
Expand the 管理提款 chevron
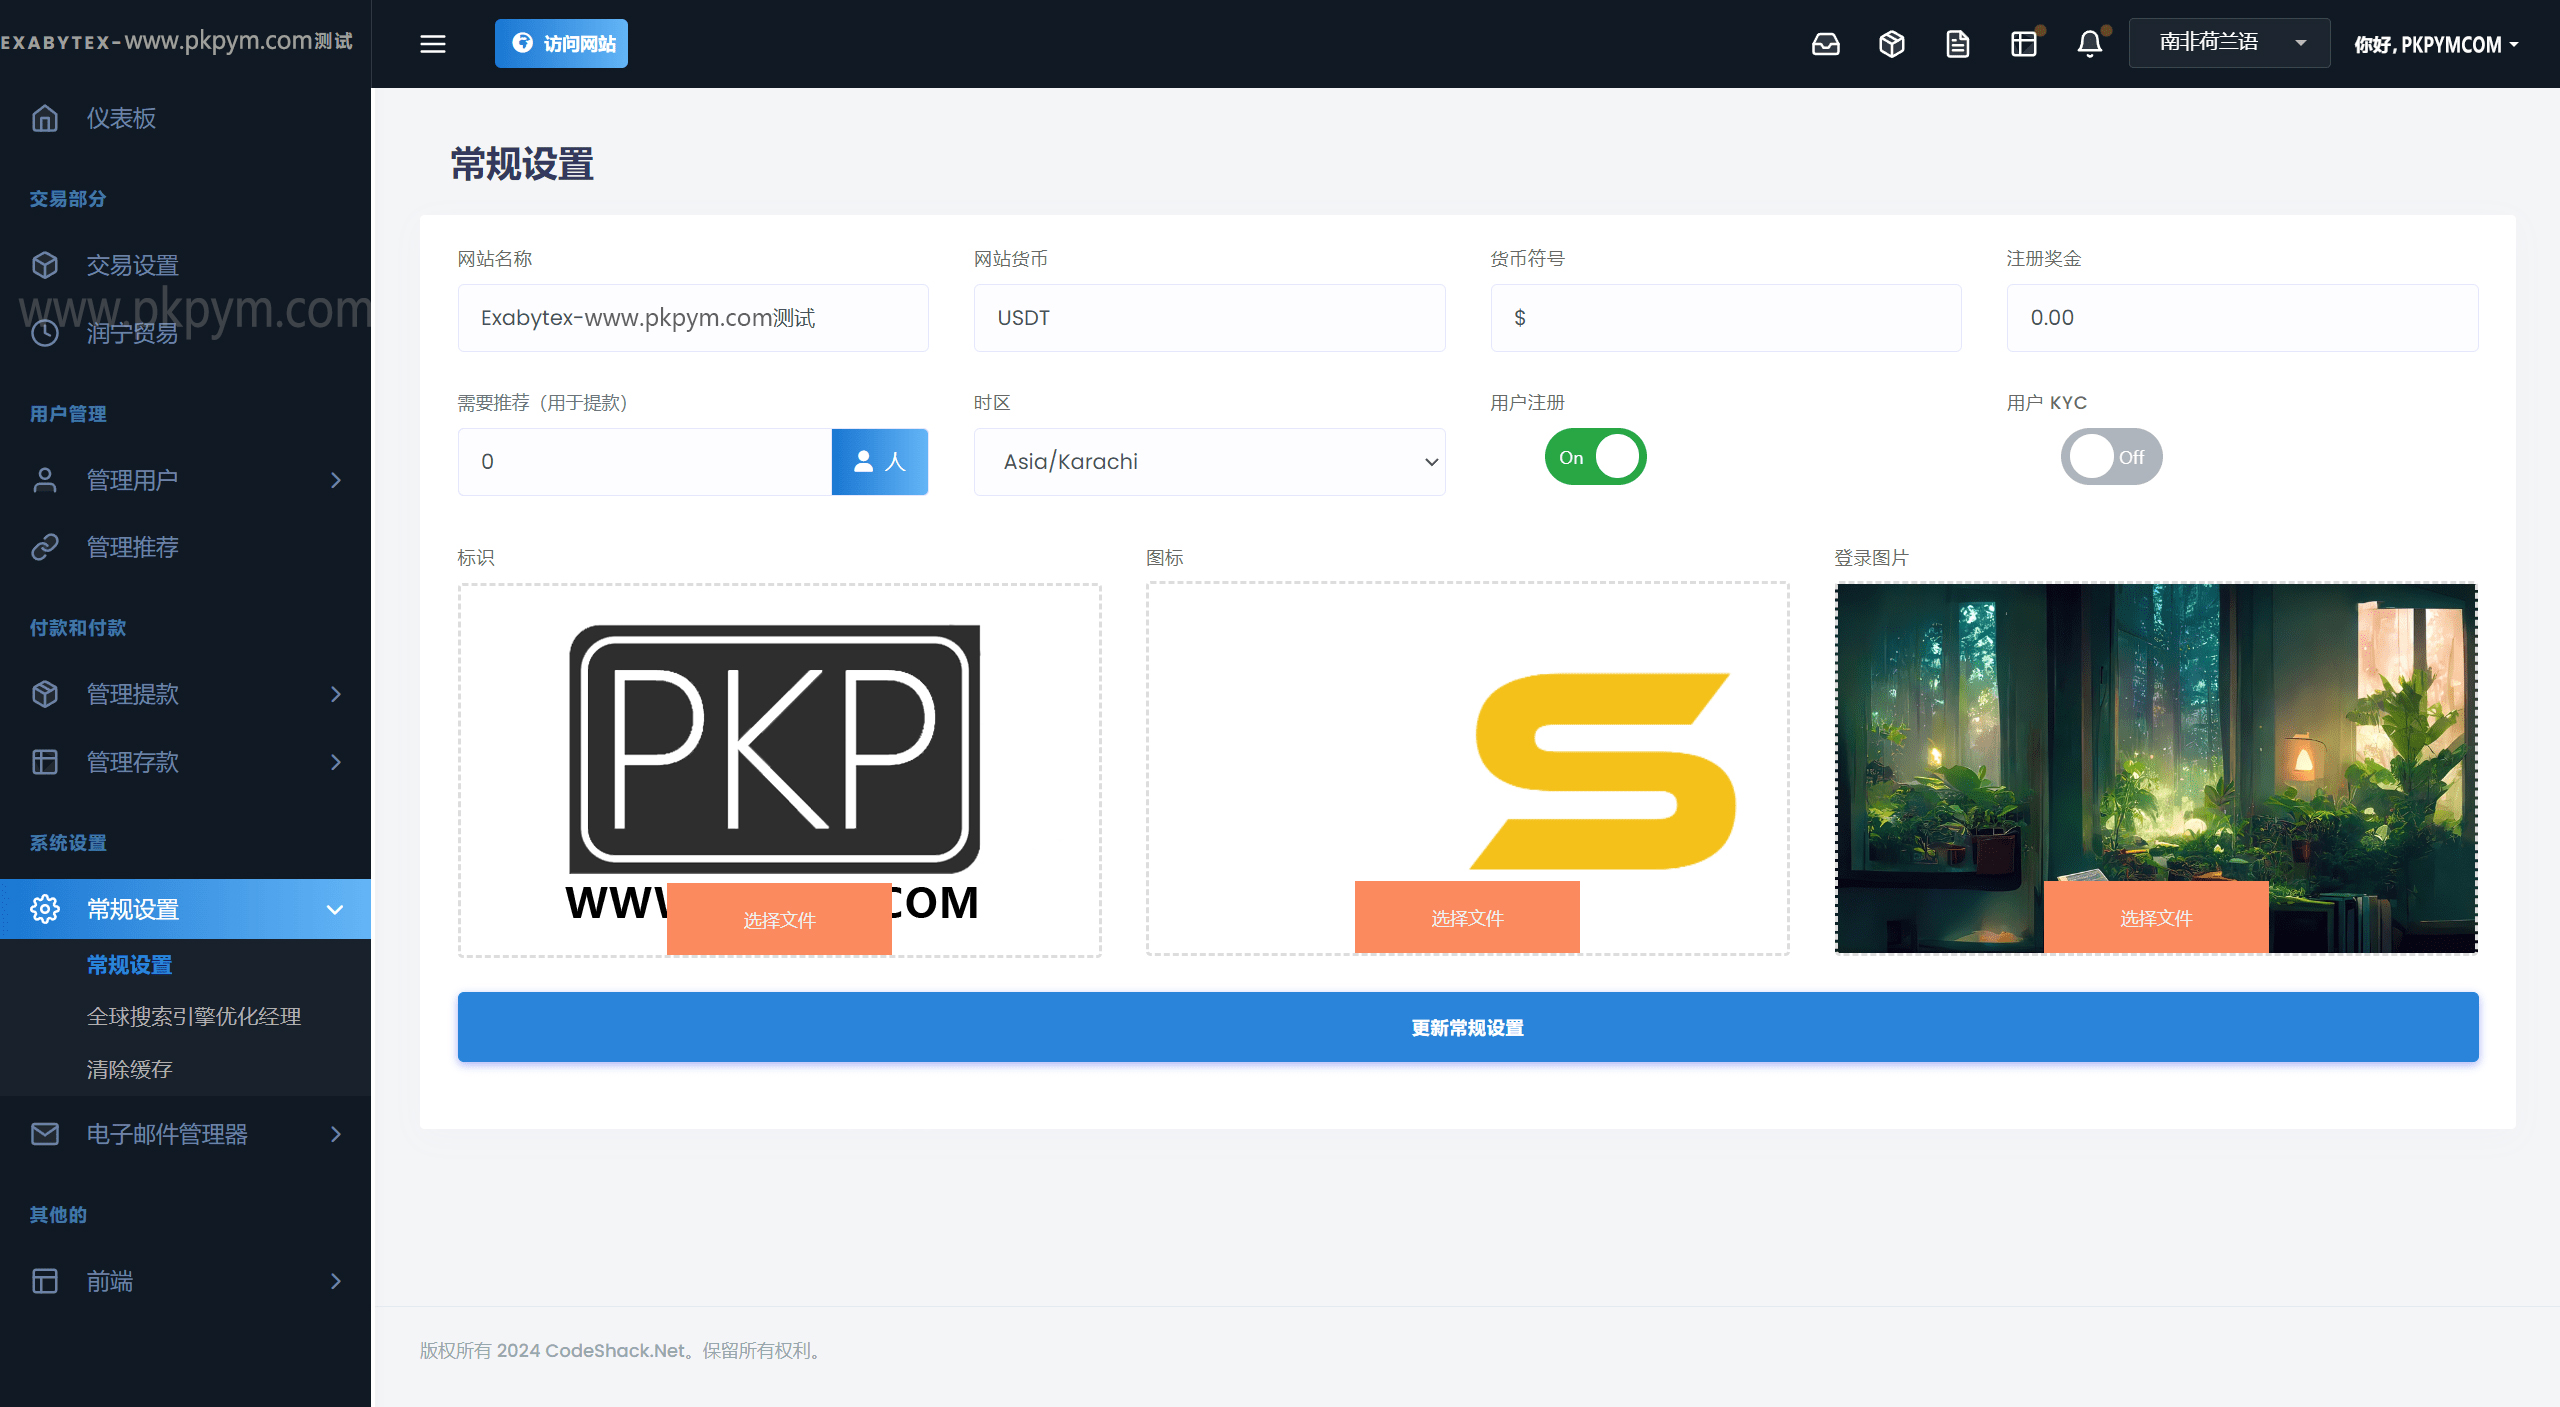336,694
